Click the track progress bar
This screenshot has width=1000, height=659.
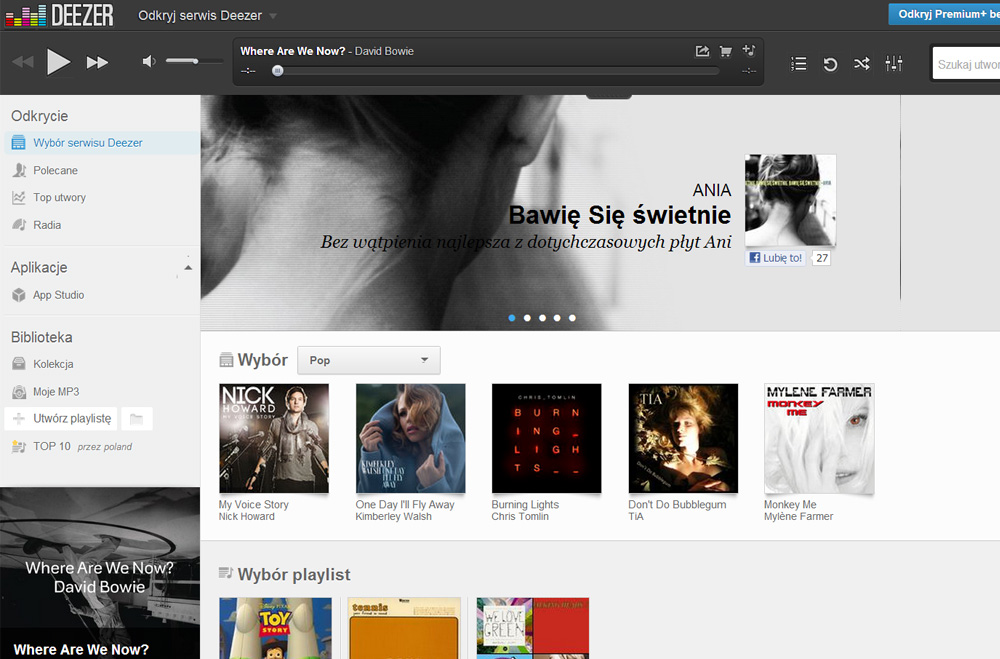(496, 71)
